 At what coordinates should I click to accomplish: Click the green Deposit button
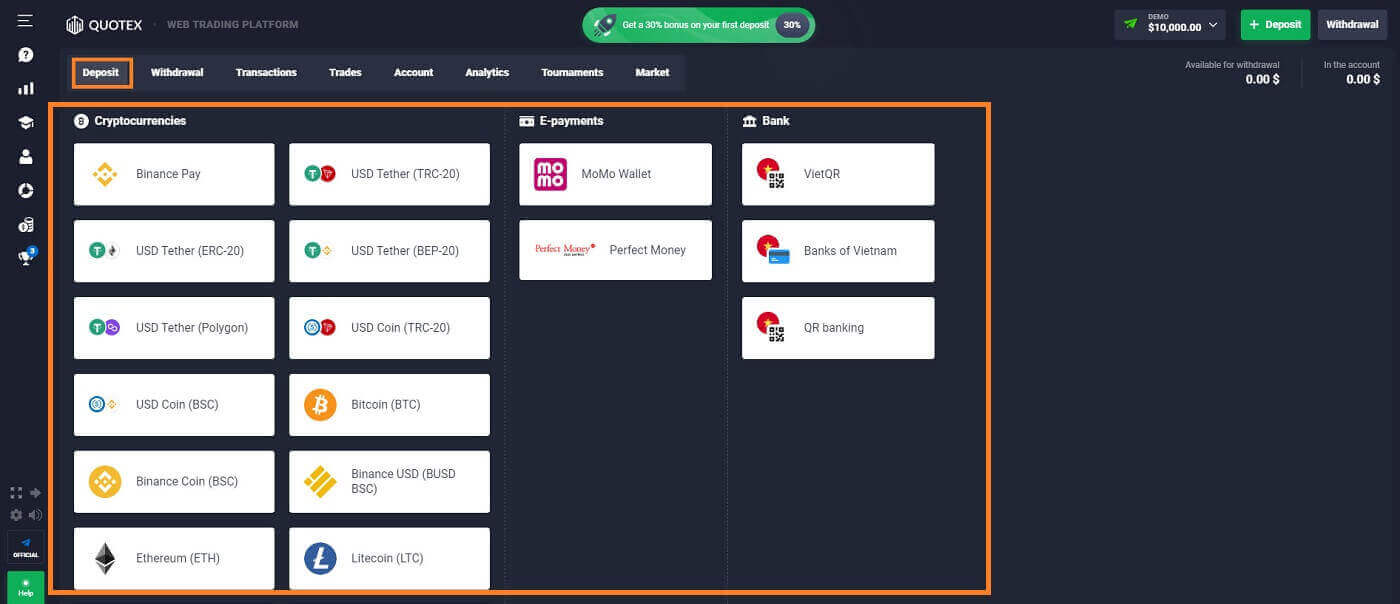click(x=1275, y=25)
